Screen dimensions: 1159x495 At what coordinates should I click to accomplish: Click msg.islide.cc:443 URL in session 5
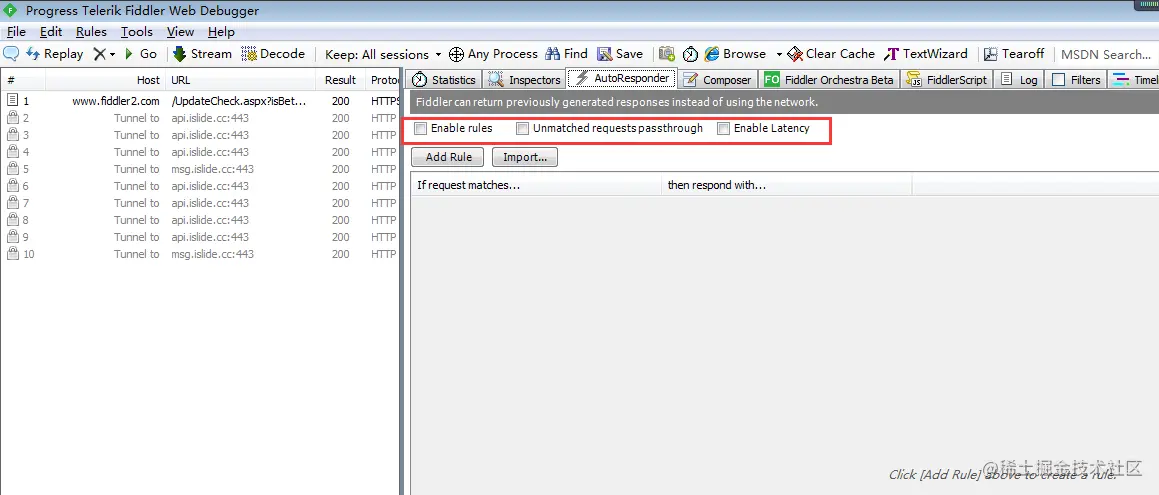tap(213, 169)
